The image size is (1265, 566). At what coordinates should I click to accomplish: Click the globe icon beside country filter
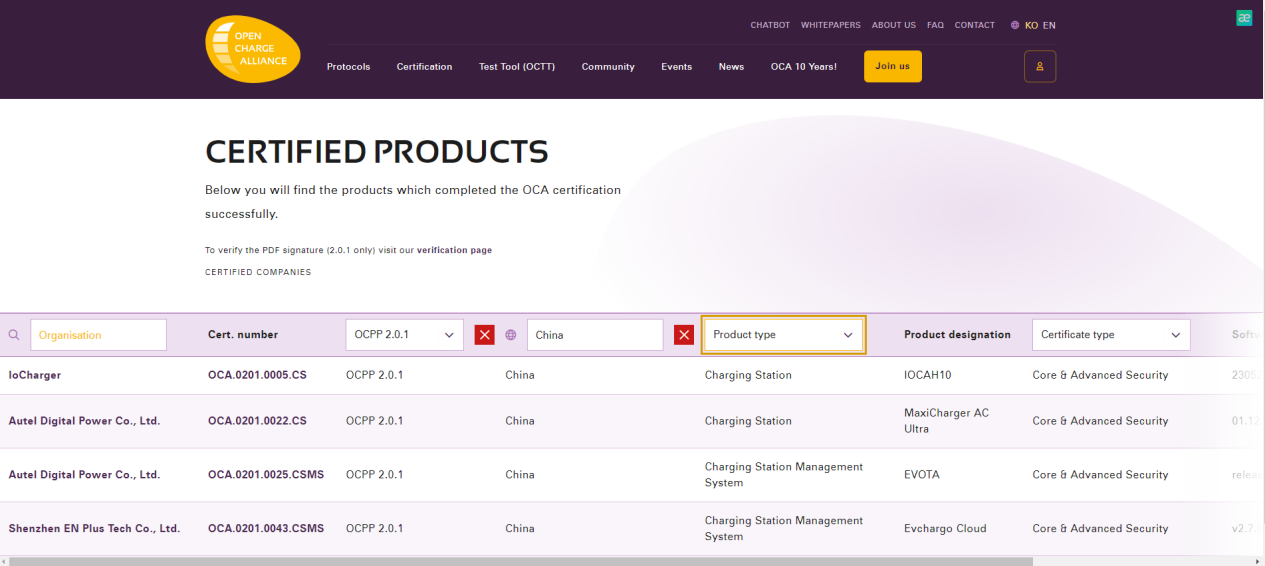(x=511, y=335)
